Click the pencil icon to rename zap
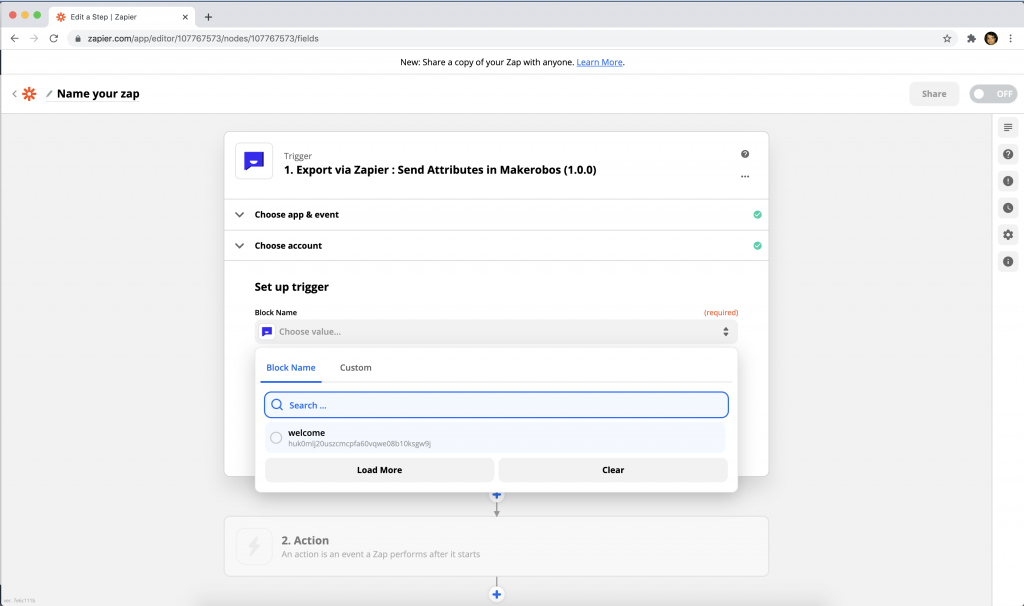 point(49,94)
